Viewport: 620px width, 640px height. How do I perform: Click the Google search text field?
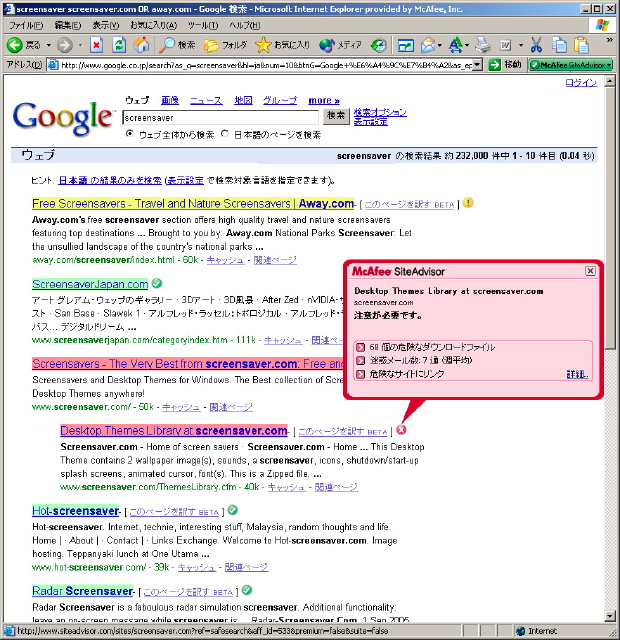pos(220,118)
